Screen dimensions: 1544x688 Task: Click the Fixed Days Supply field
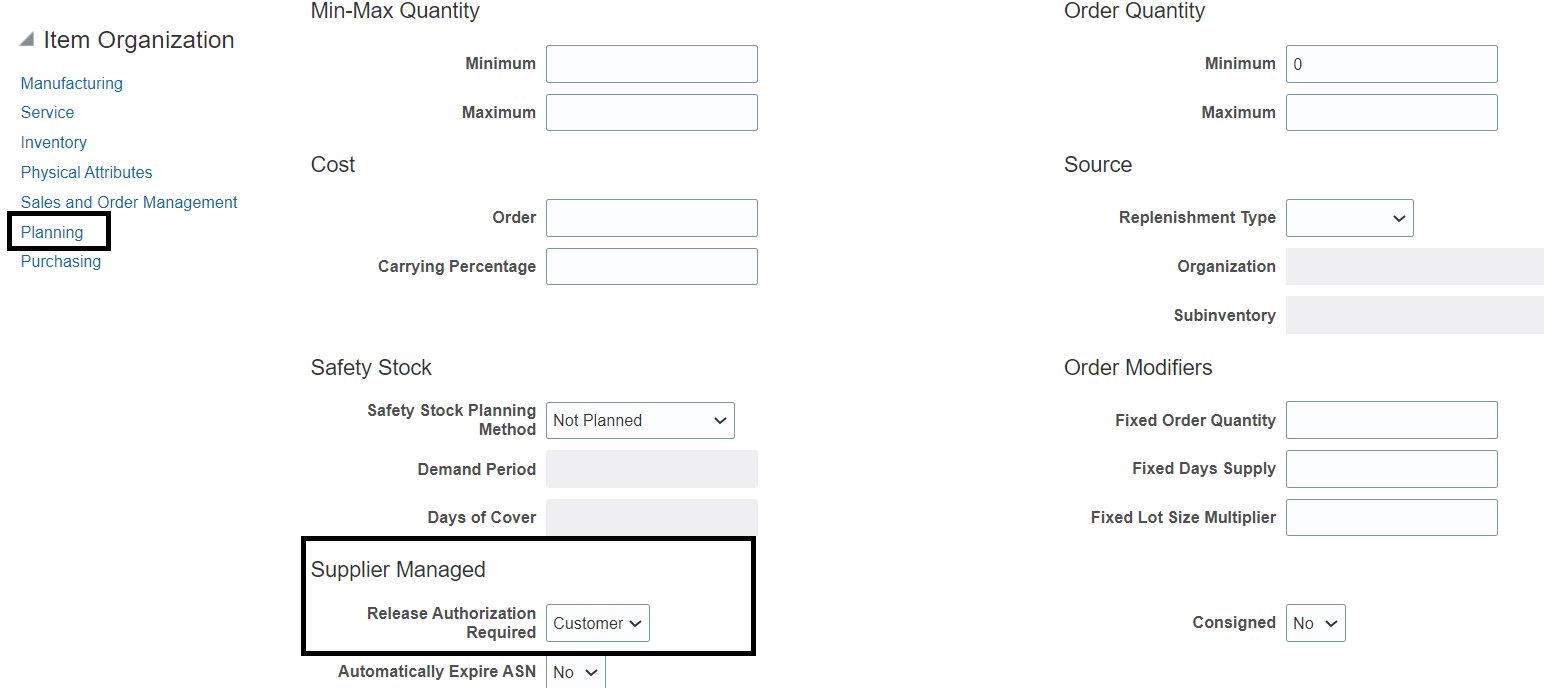coord(1391,468)
